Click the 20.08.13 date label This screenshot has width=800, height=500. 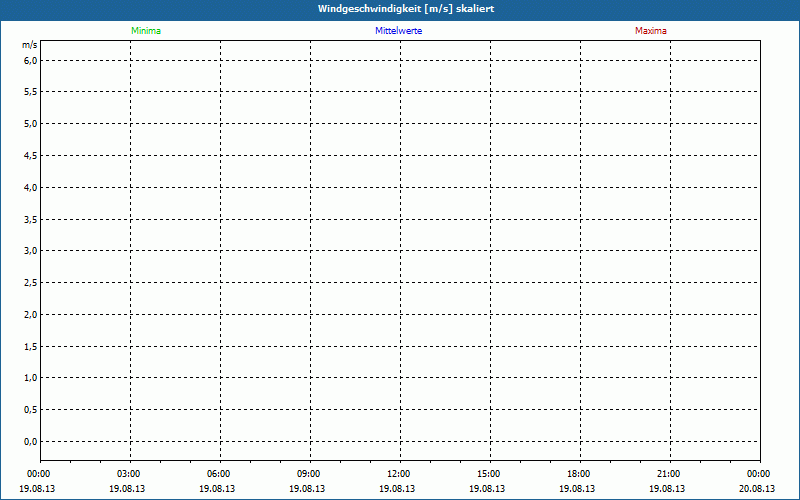757,488
